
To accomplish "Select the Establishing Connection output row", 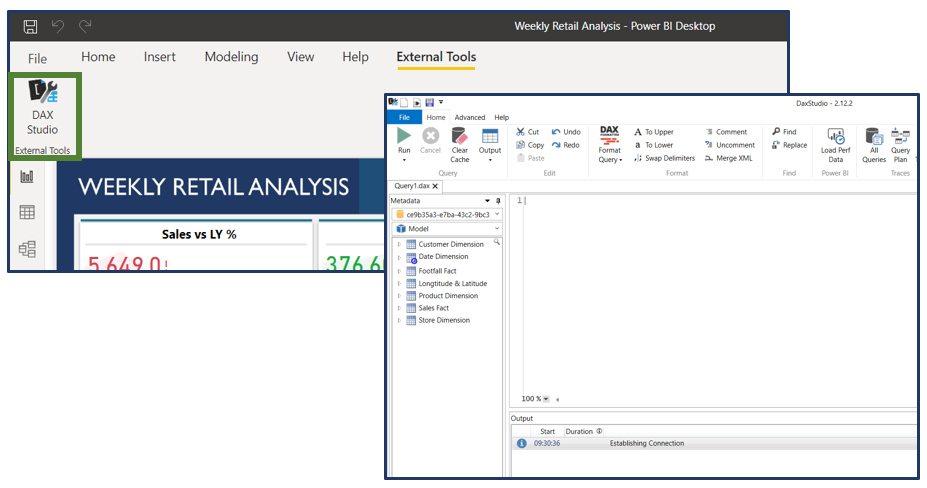I will point(714,443).
